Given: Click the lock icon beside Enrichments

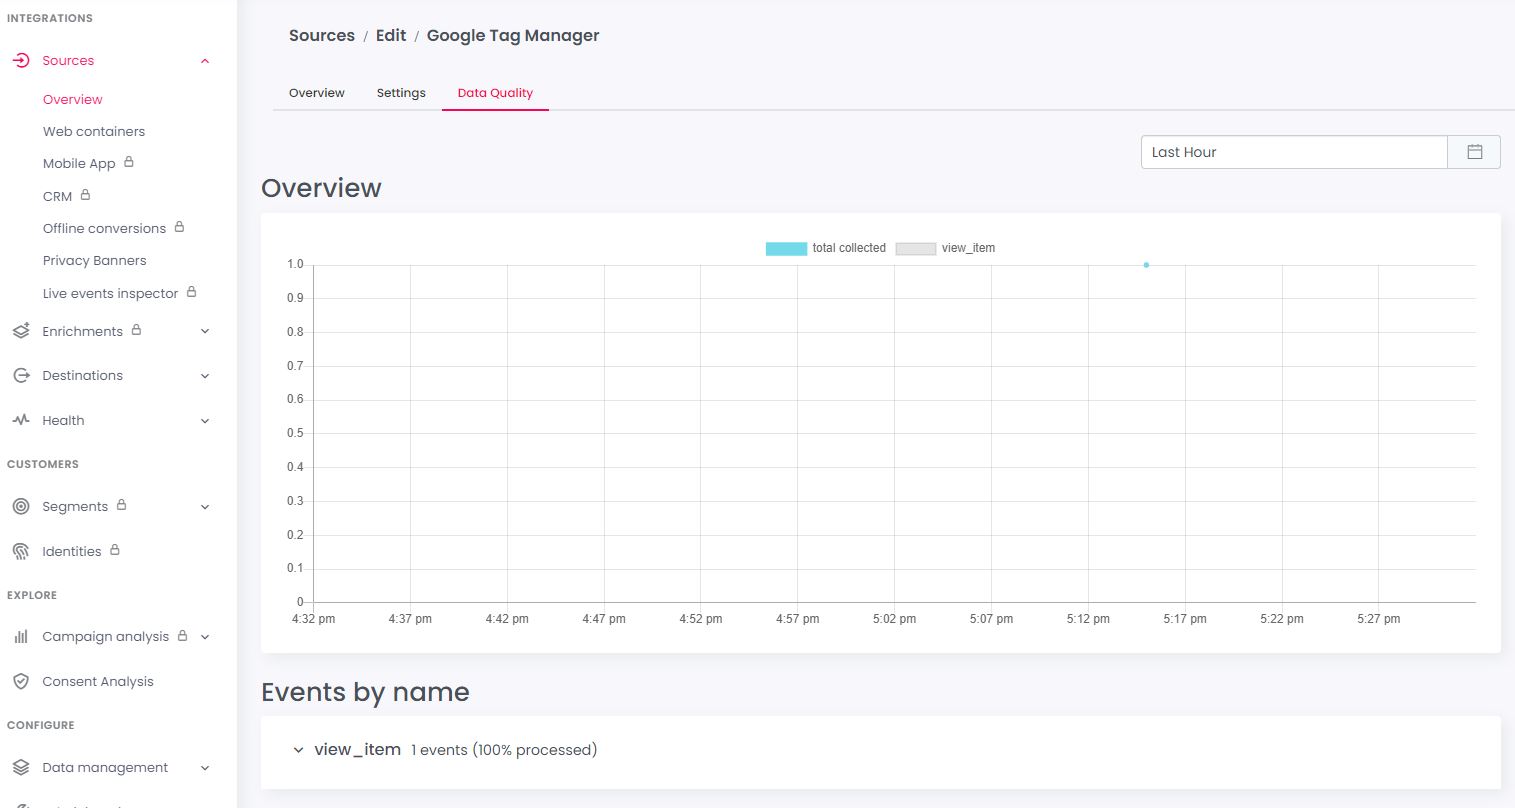Looking at the screenshot, I should coord(136,330).
